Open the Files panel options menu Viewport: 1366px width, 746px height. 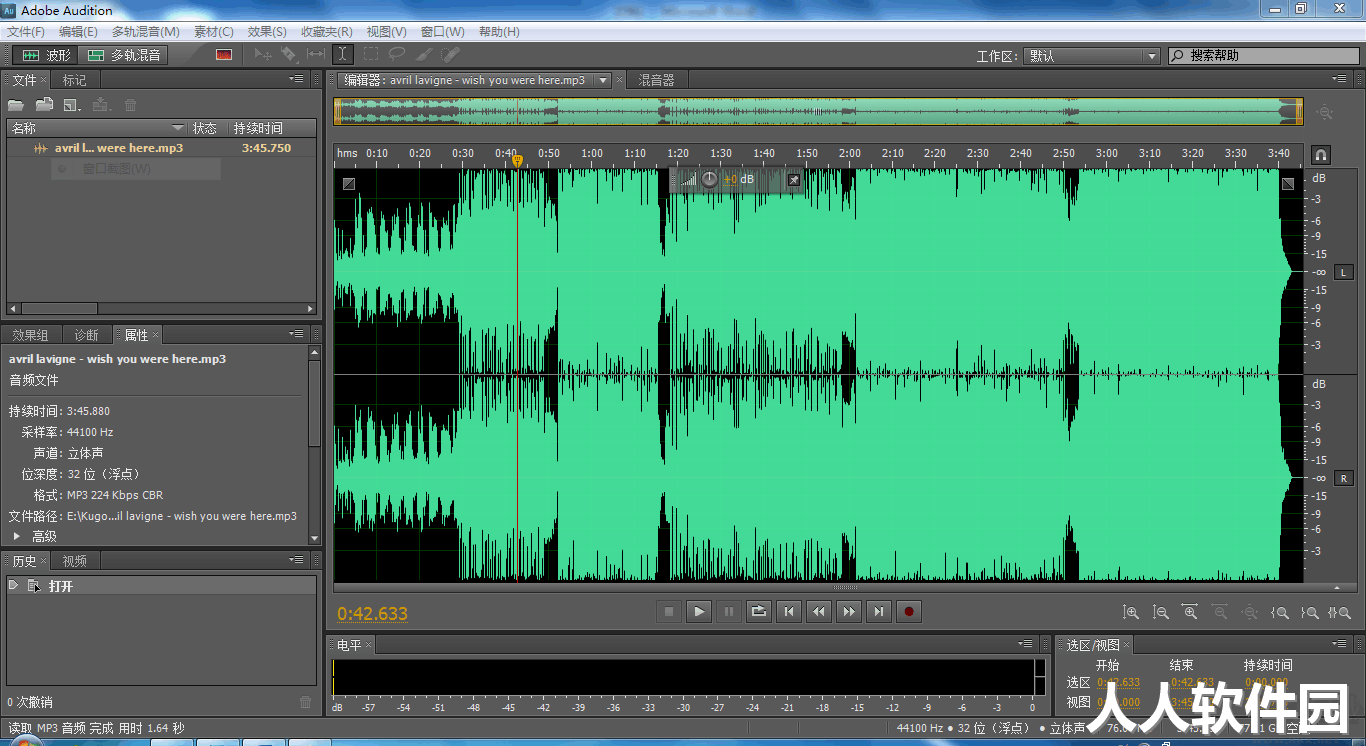(297, 79)
